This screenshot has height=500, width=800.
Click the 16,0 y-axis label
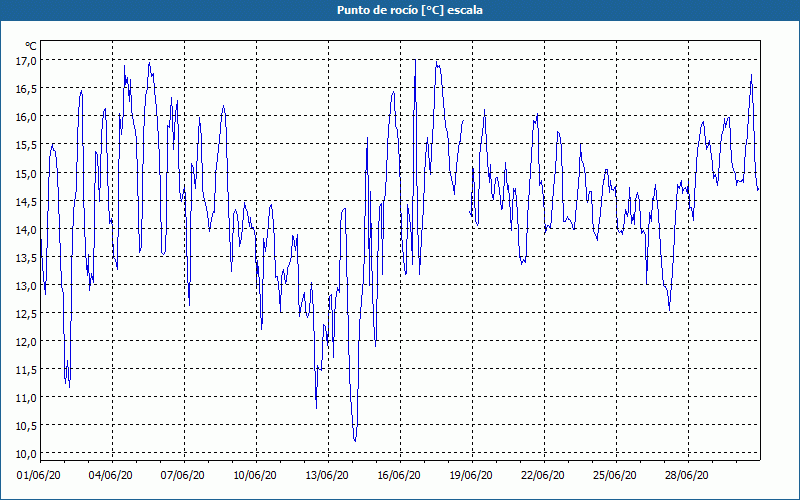[x=27, y=117]
